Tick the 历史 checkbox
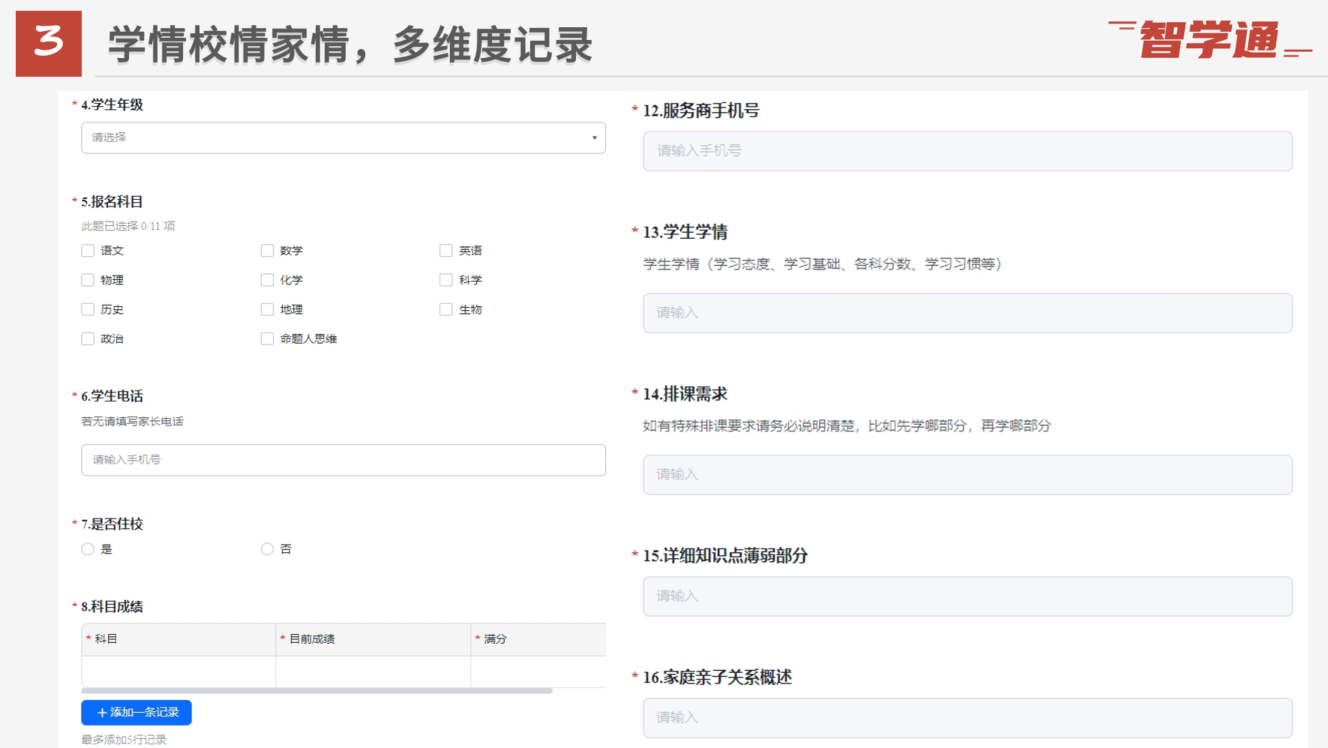 click(x=88, y=310)
